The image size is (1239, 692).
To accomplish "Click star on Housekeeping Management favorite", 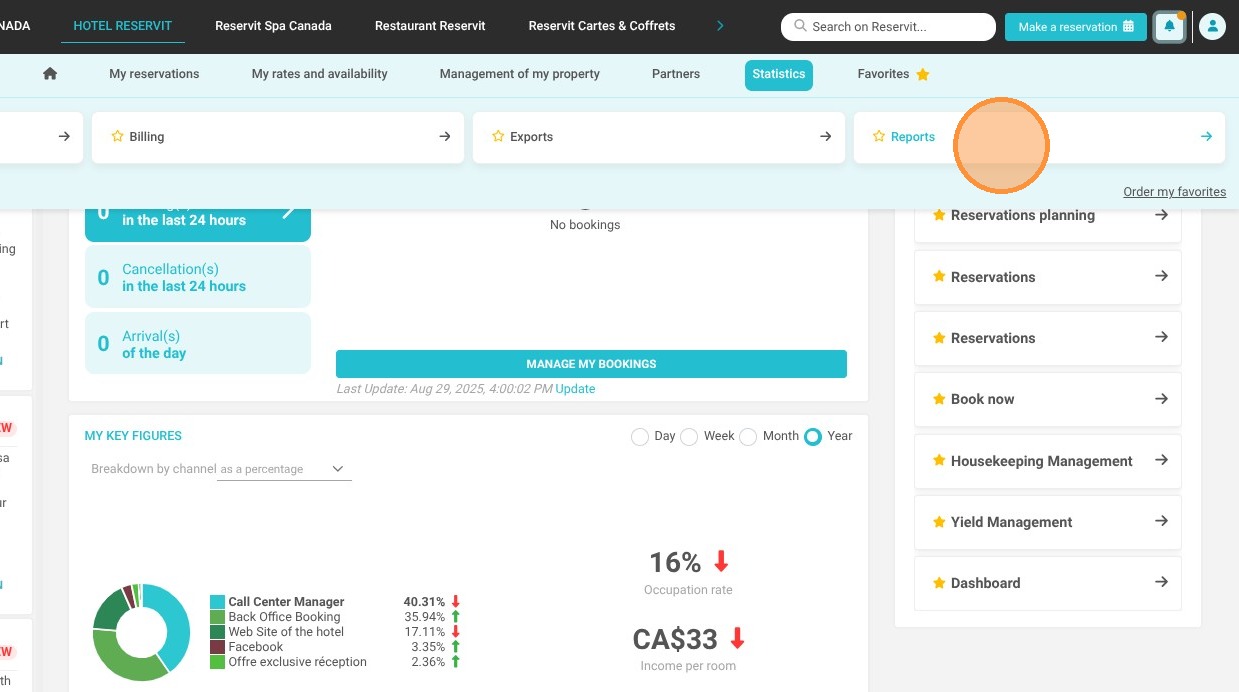I will (939, 461).
